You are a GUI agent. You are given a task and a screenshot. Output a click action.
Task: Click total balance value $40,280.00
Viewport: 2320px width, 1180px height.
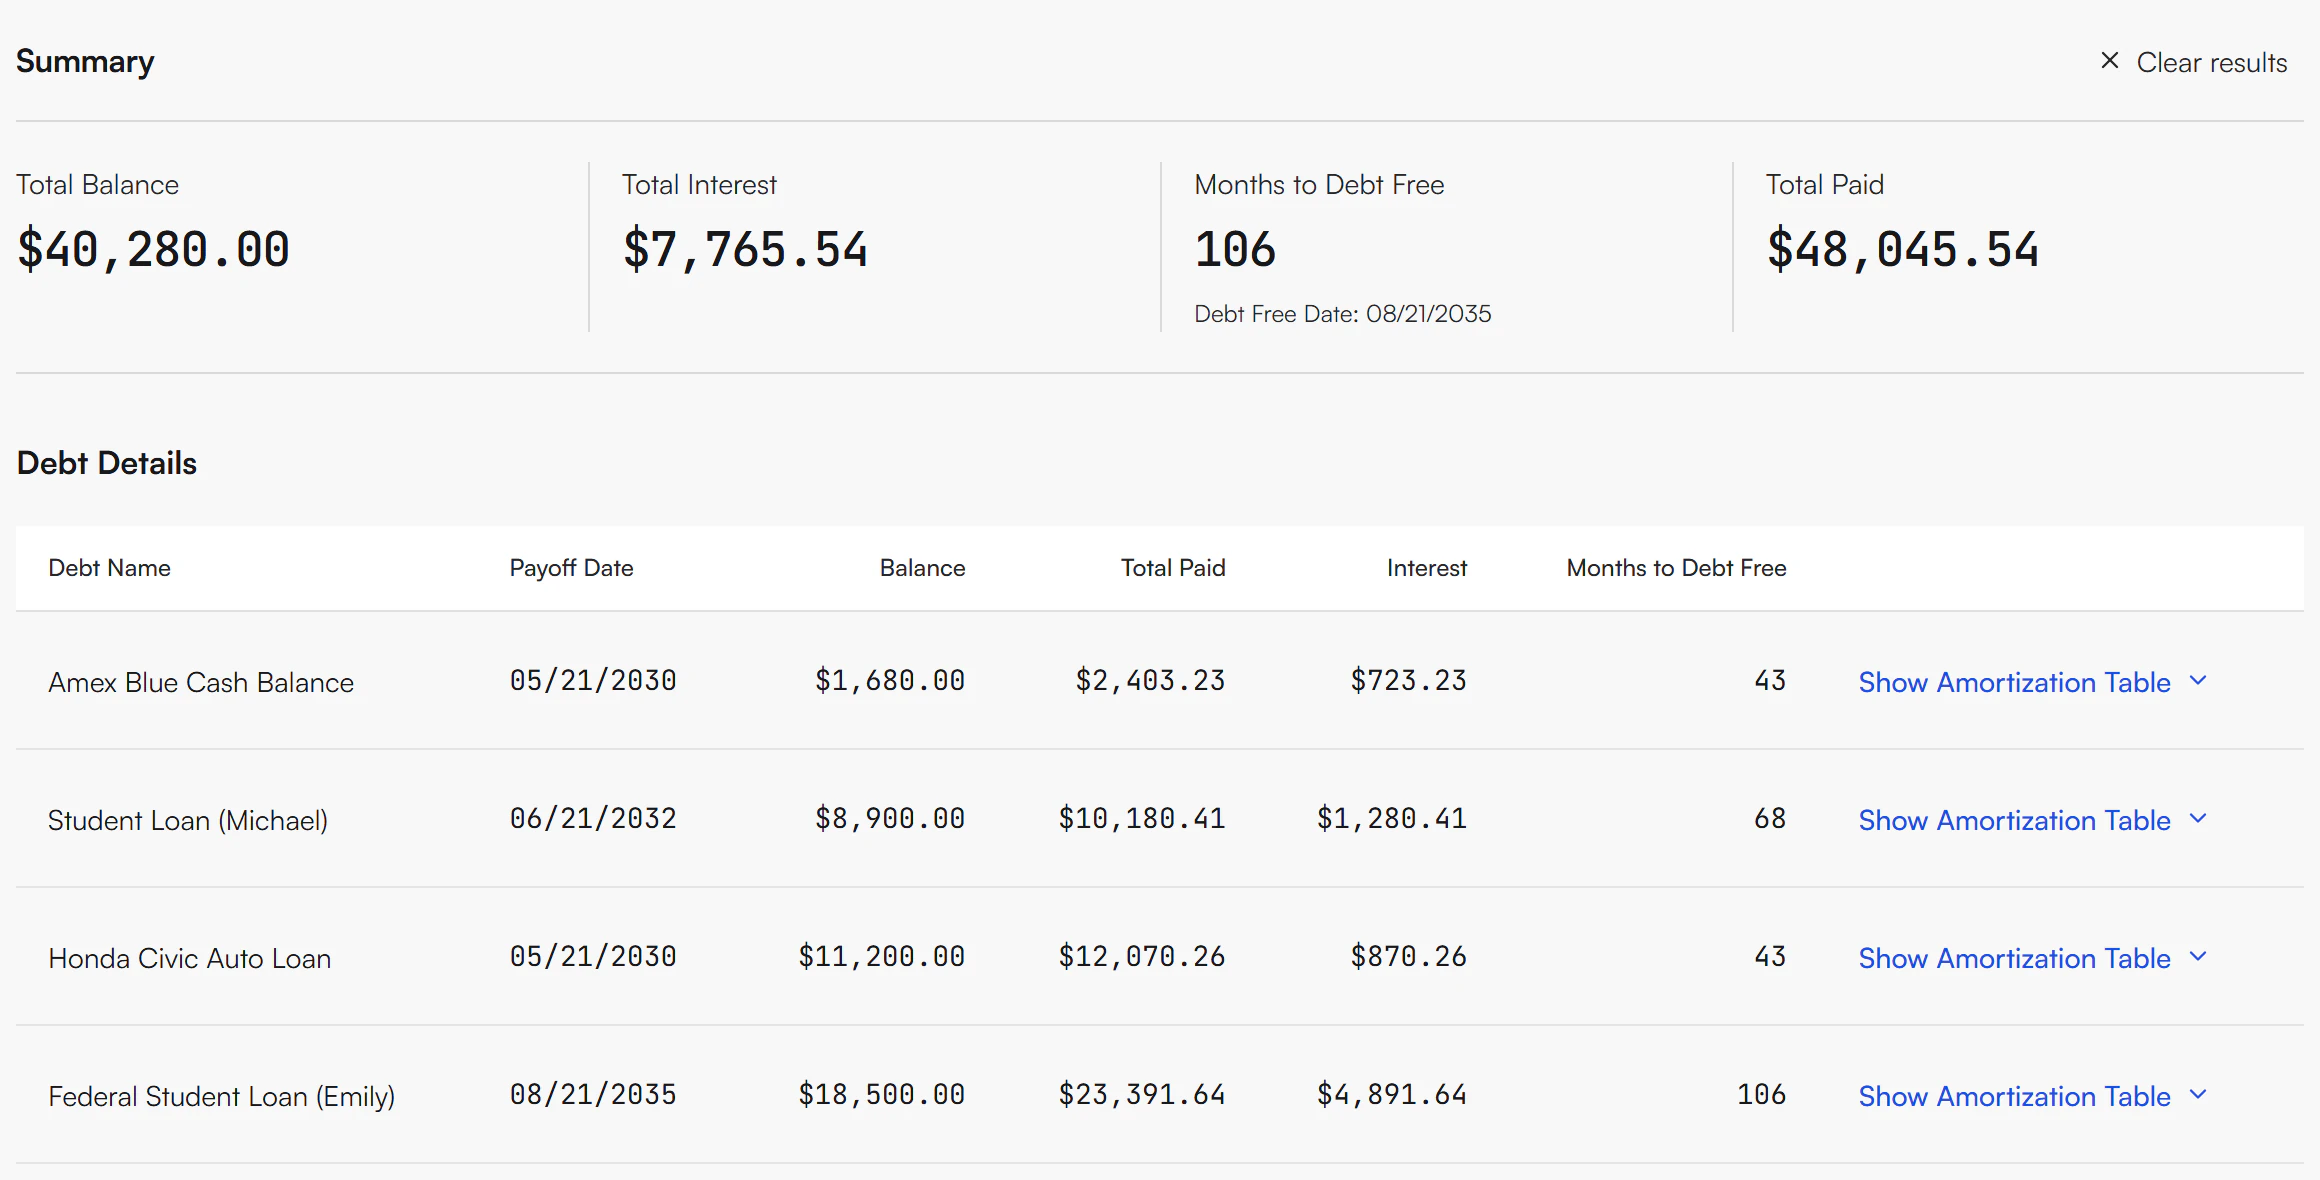(153, 249)
